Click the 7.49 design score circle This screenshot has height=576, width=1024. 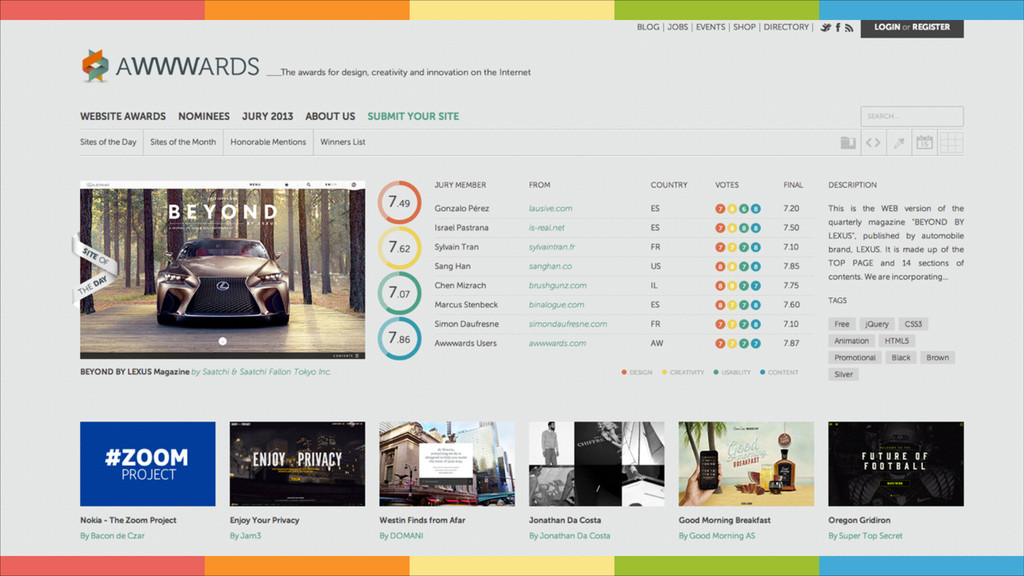point(399,202)
